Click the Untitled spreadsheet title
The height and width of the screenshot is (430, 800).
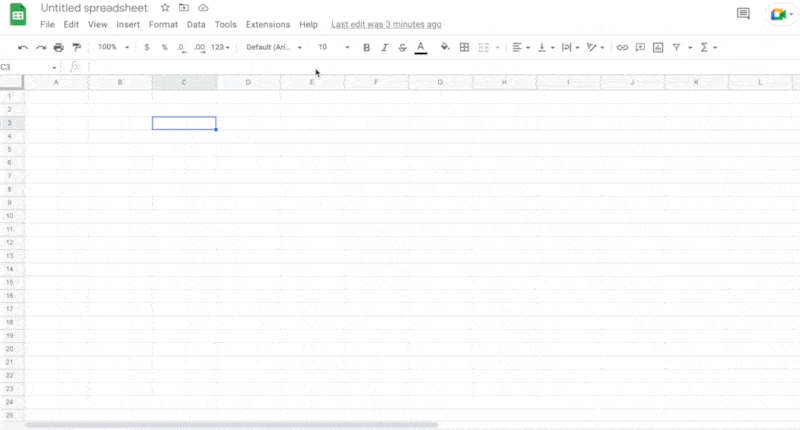pyautogui.click(x=94, y=8)
